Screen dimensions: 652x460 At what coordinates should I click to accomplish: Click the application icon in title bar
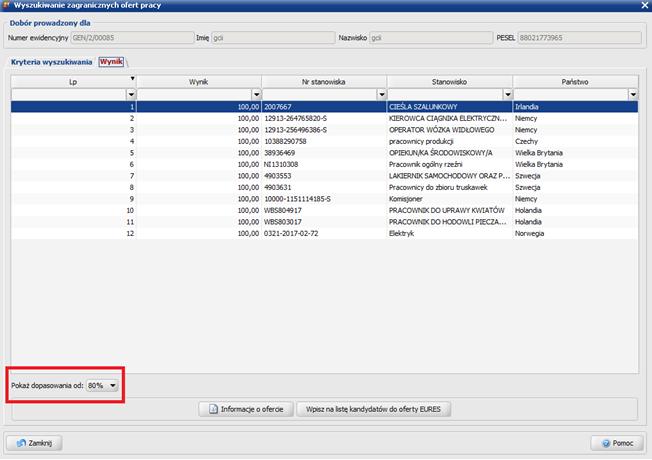click(x=6, y=5)
